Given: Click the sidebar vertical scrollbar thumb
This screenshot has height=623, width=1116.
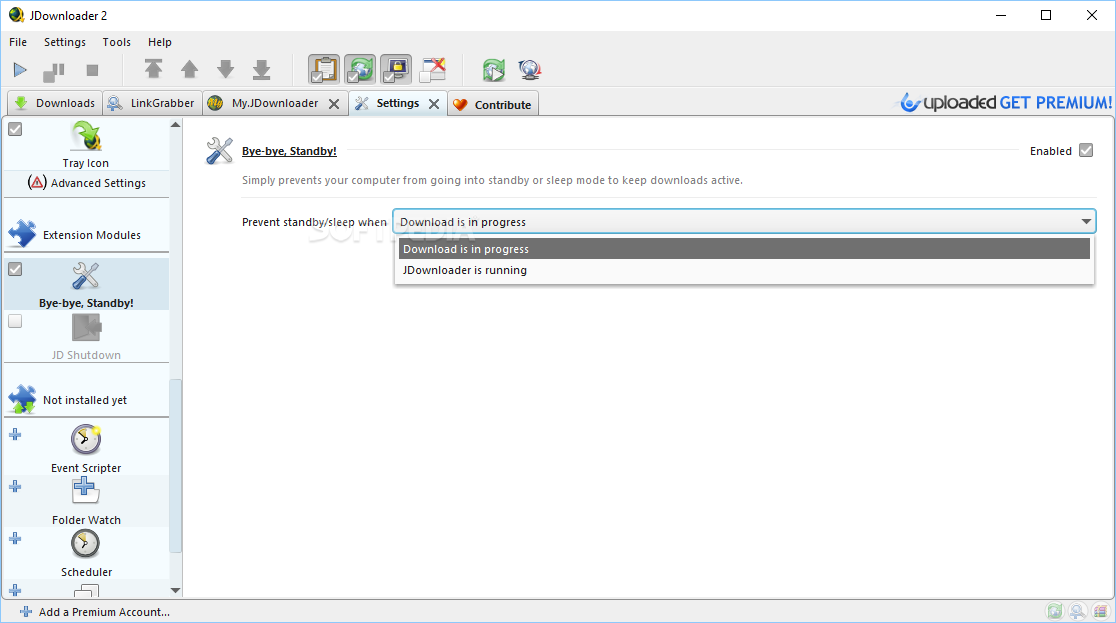Looking at the screenshot, I should coord(176,466).
